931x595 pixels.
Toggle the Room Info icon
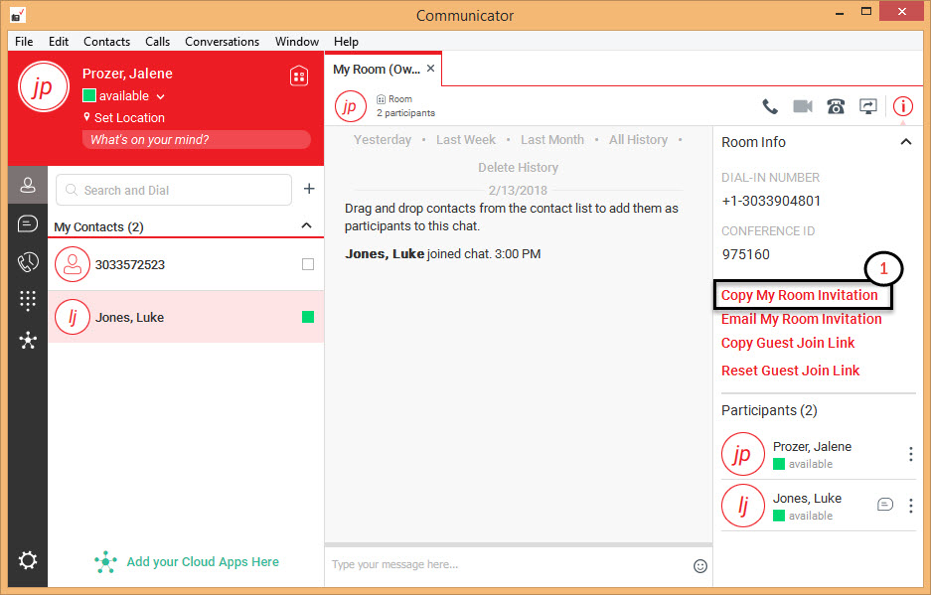pos(902,106)
